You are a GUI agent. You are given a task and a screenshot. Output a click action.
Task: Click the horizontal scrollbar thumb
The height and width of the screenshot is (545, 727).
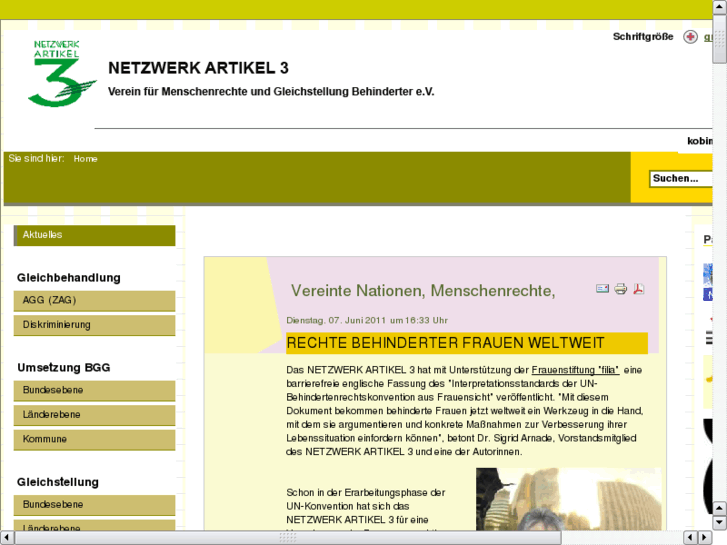pyautogui.click(x=287, y=537)
